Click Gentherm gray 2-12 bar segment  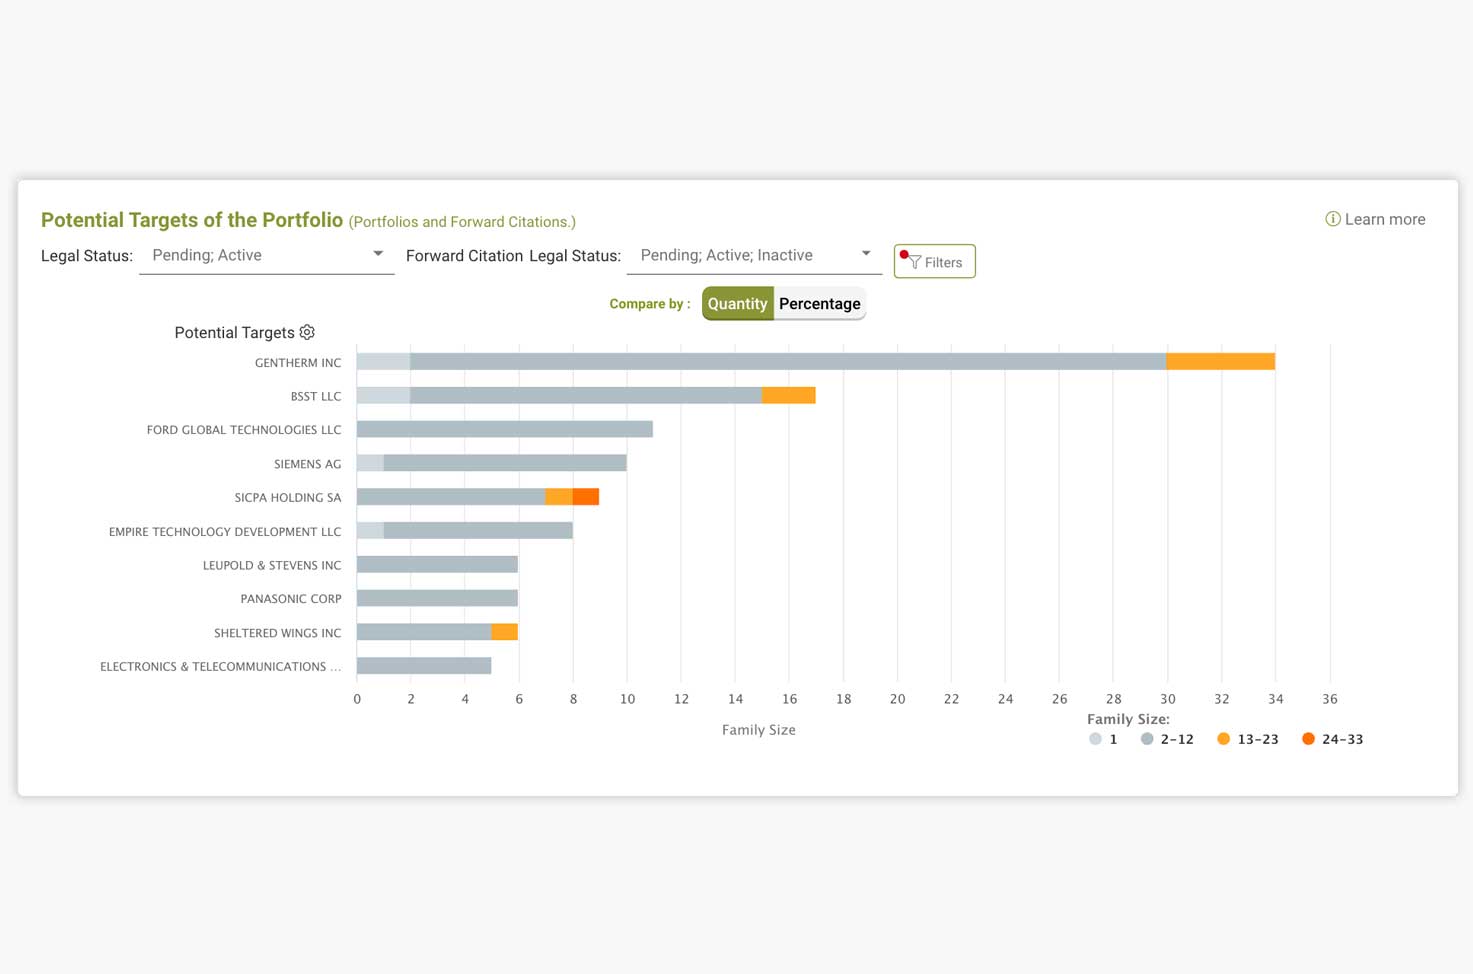pyautogui.click(x=789, y=361)
